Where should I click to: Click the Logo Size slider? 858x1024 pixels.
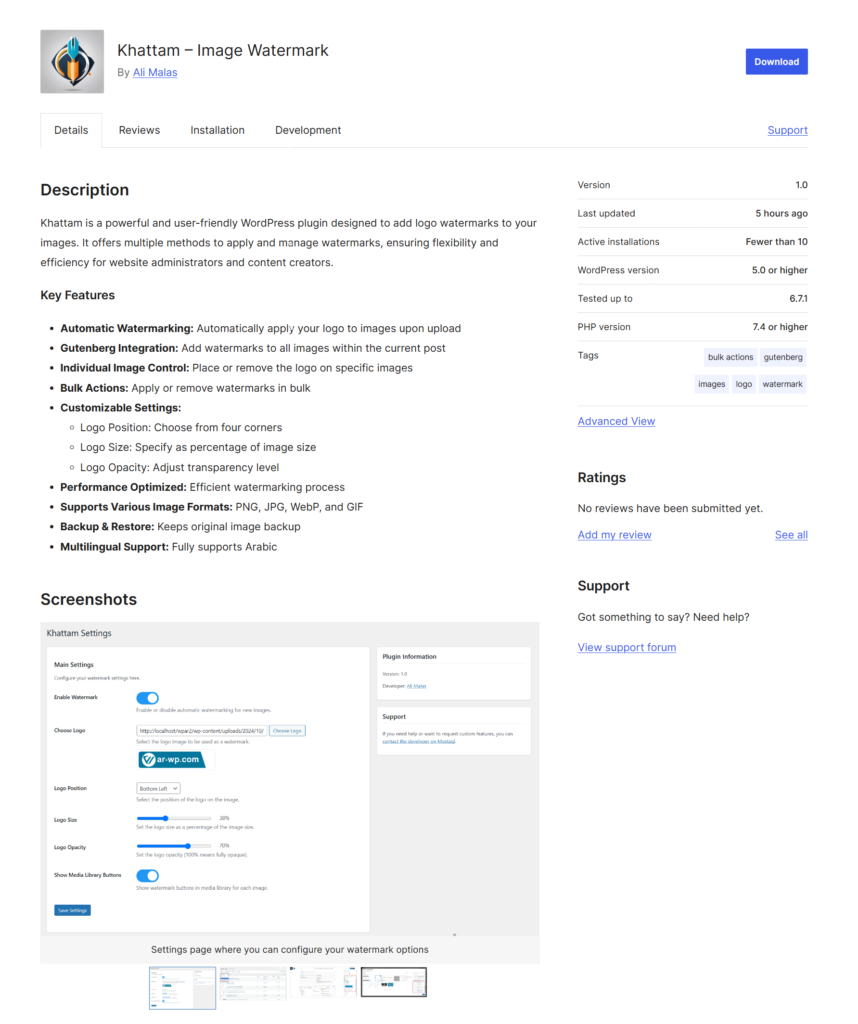pyautogui.click(x=175, y=818)
